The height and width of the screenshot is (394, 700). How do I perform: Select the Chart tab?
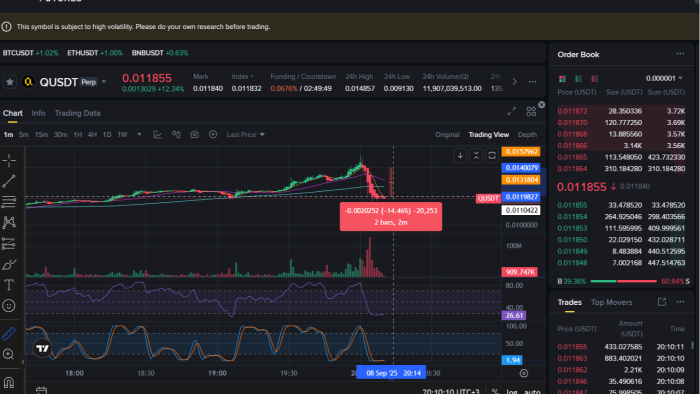(x=12, y=113)
